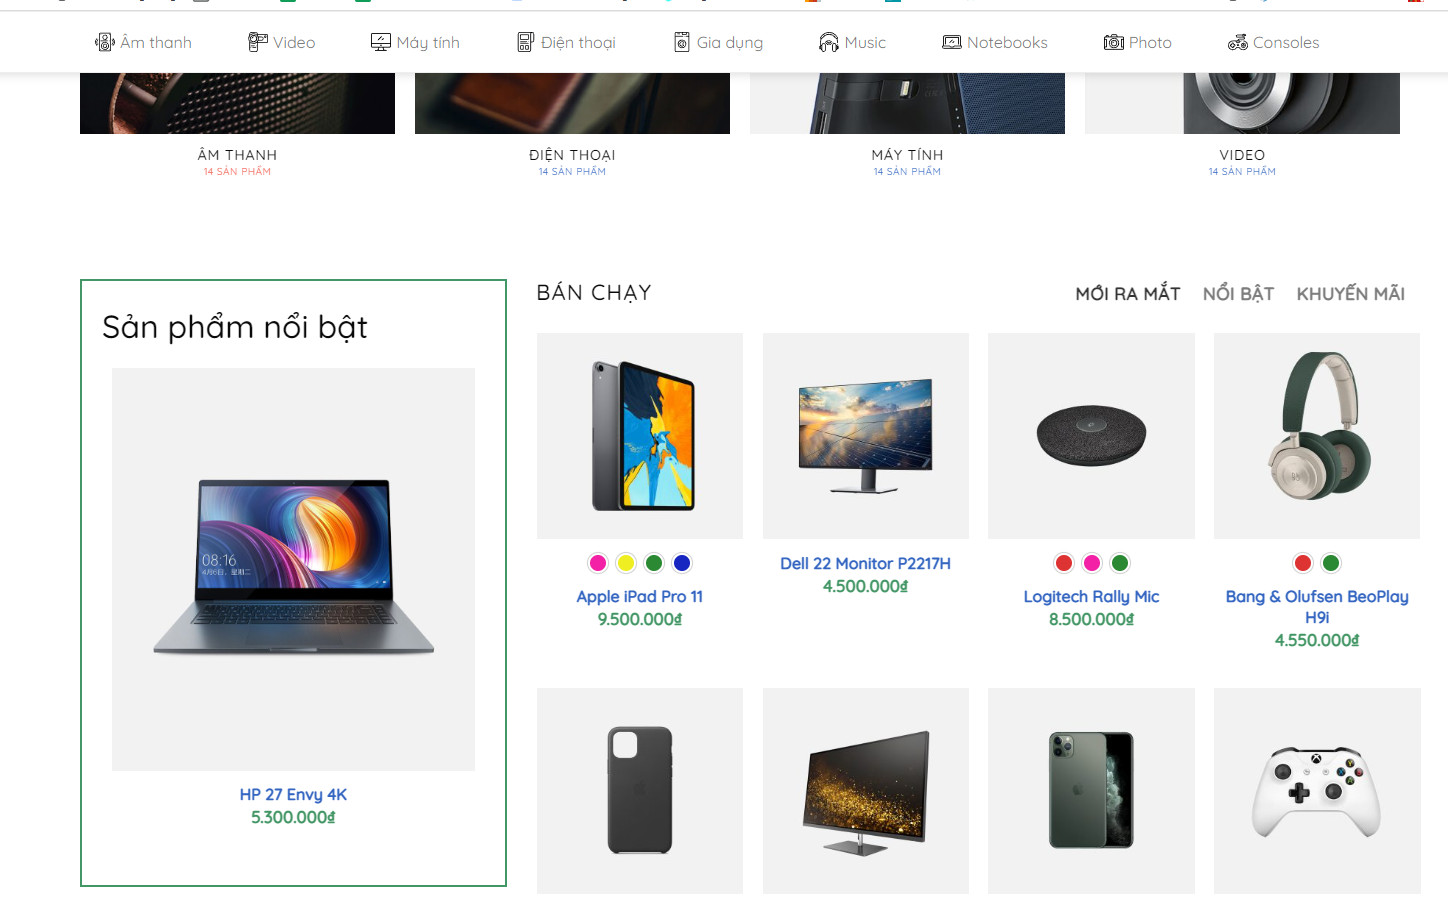The image size is (1448, 902).
Task: Click the HP 27 Envy 4K featured product
Action: (x=292, y=794)
